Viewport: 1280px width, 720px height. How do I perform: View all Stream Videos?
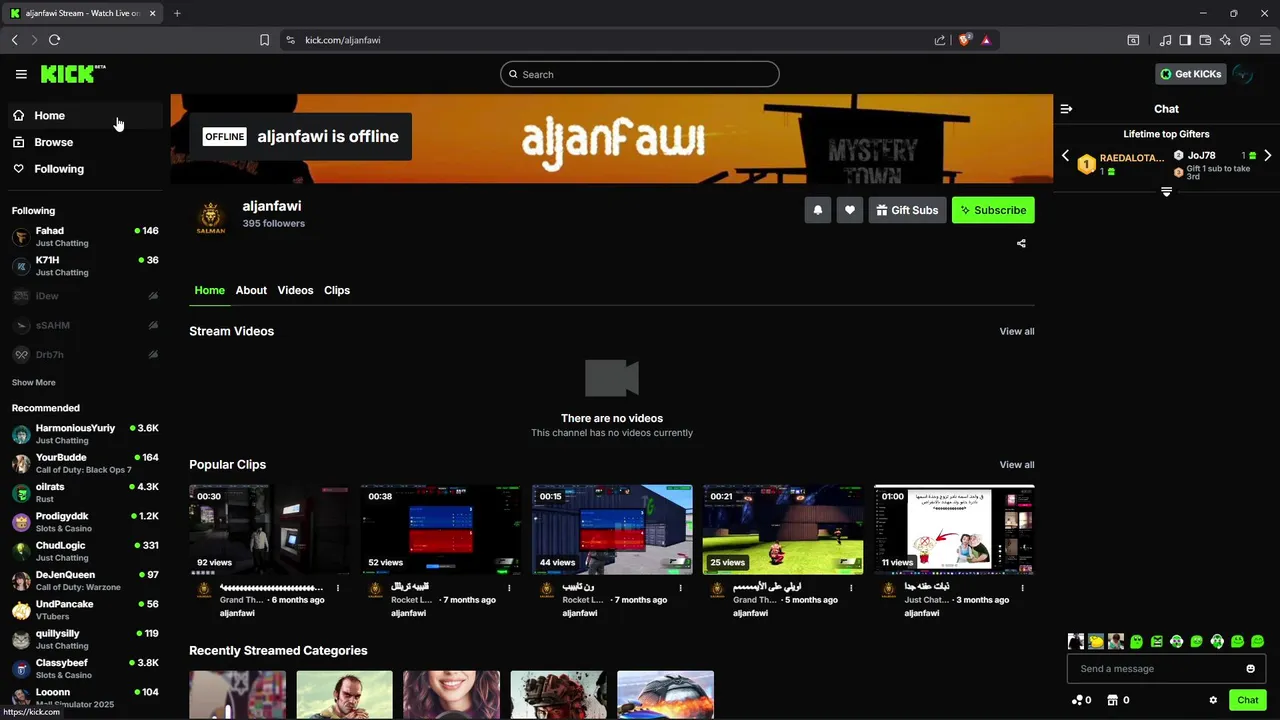coord(1017,331)
